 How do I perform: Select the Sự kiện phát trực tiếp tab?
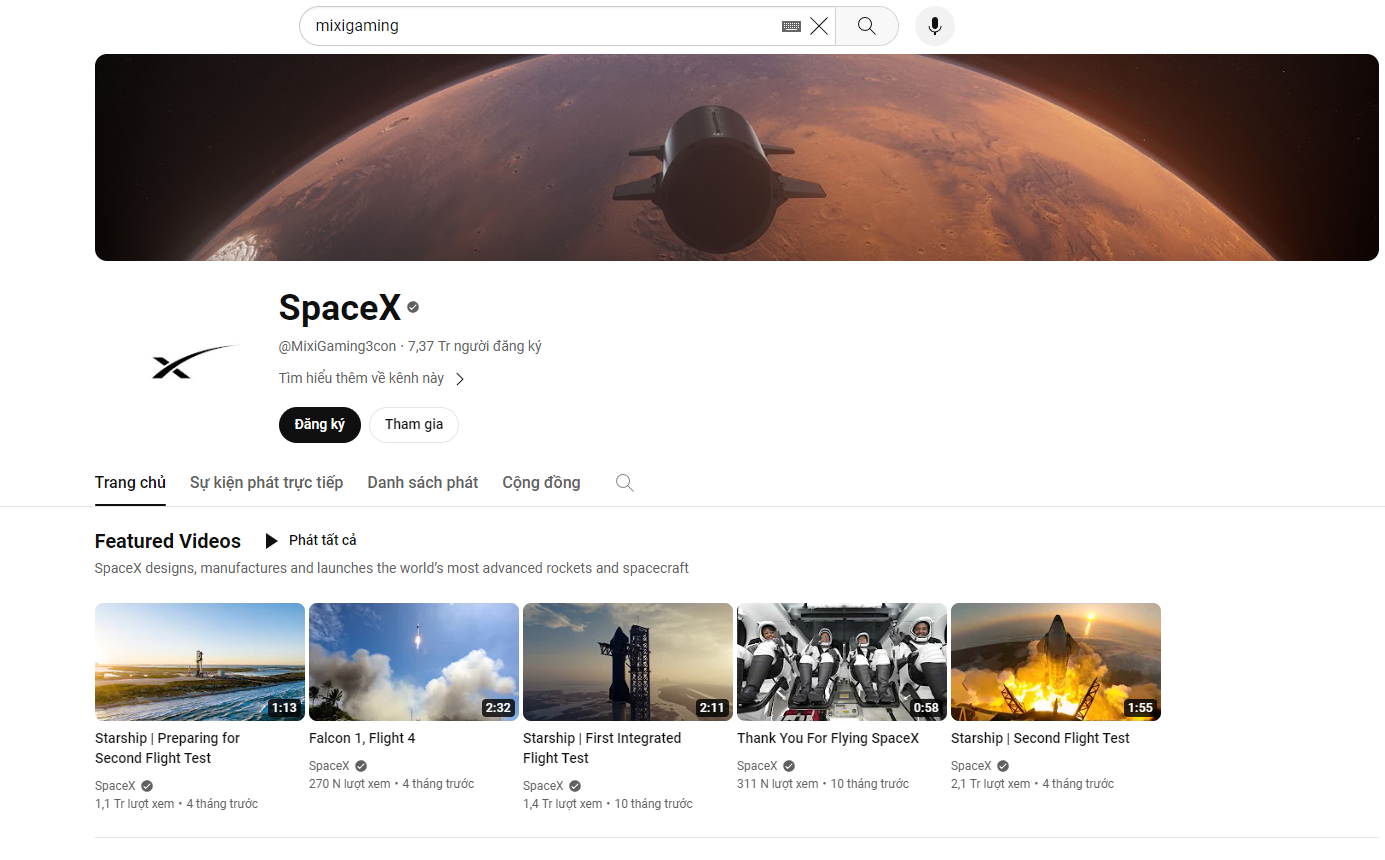pos(266,482)
